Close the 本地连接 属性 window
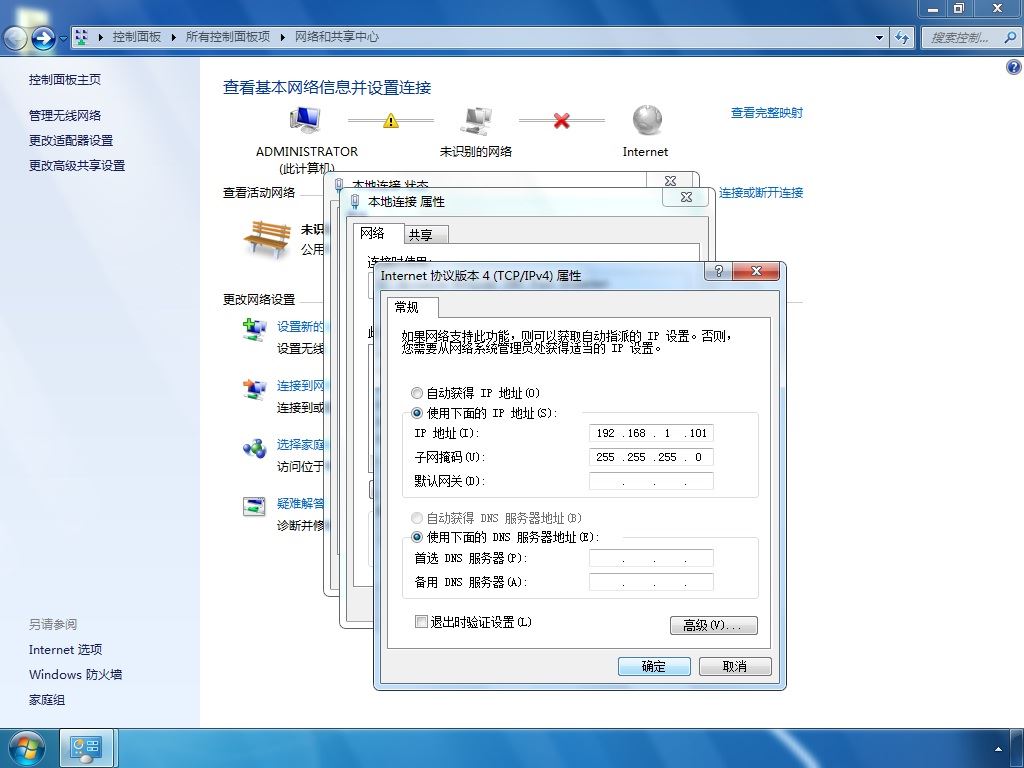The height and width of the screenshot is (768, 1024). pyautogui.click(x=686, y=197)
